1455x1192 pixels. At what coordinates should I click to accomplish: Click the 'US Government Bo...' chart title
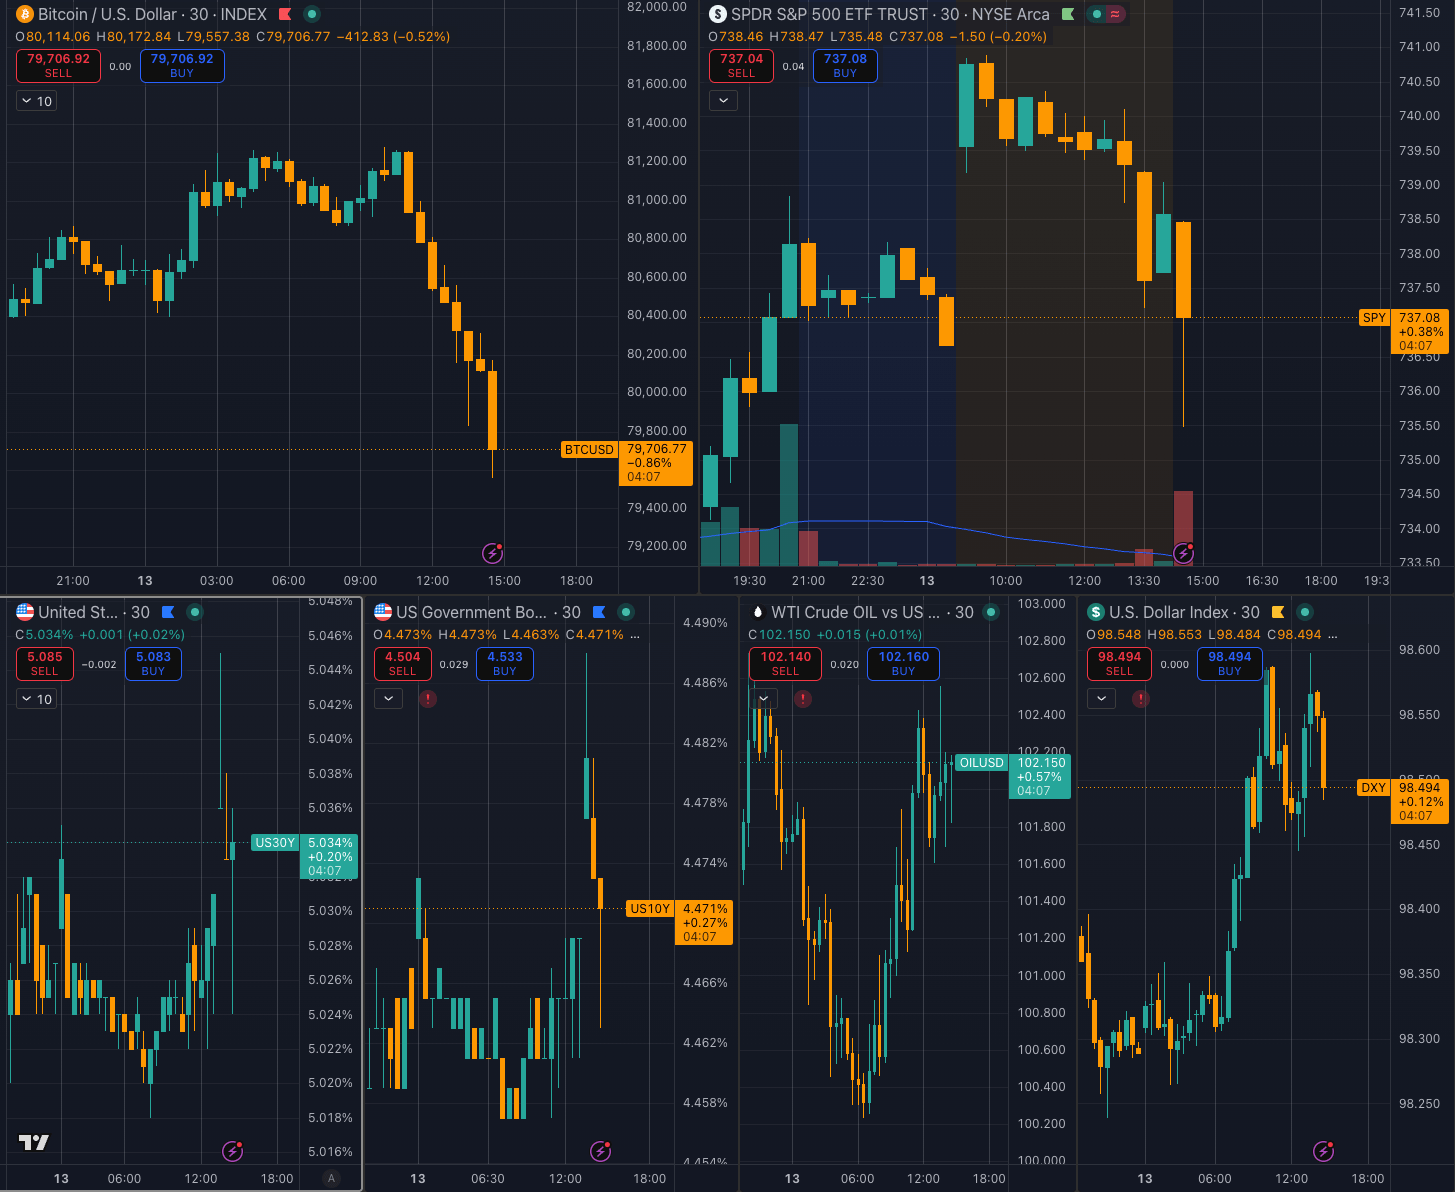pyautogui.click(x=472, y=612)
